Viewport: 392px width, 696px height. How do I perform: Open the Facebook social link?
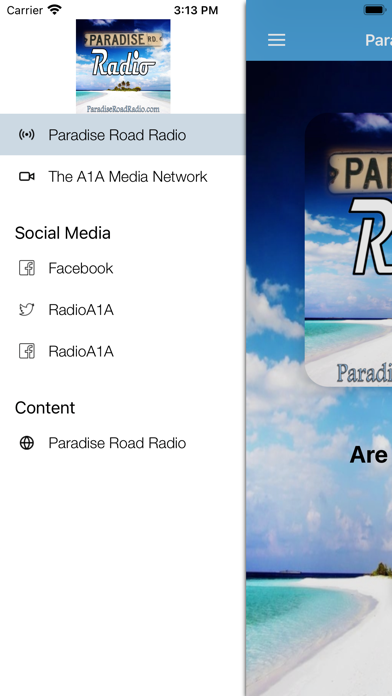[x=123, y=268]
